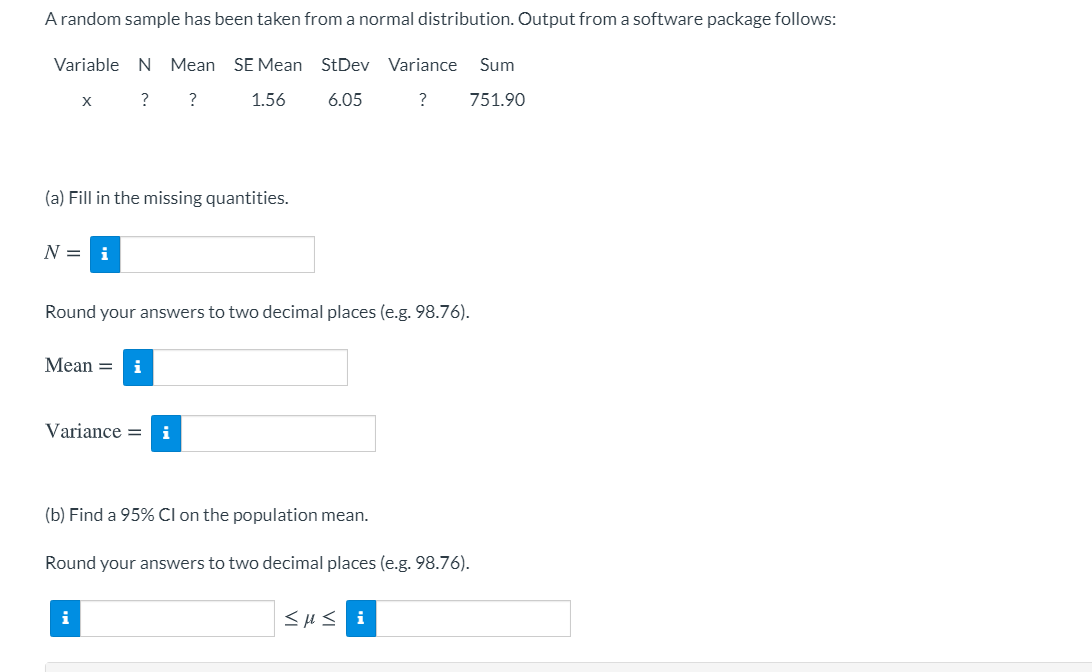
Task: Click the question mark under the Mean column
Action: point(192,99)
